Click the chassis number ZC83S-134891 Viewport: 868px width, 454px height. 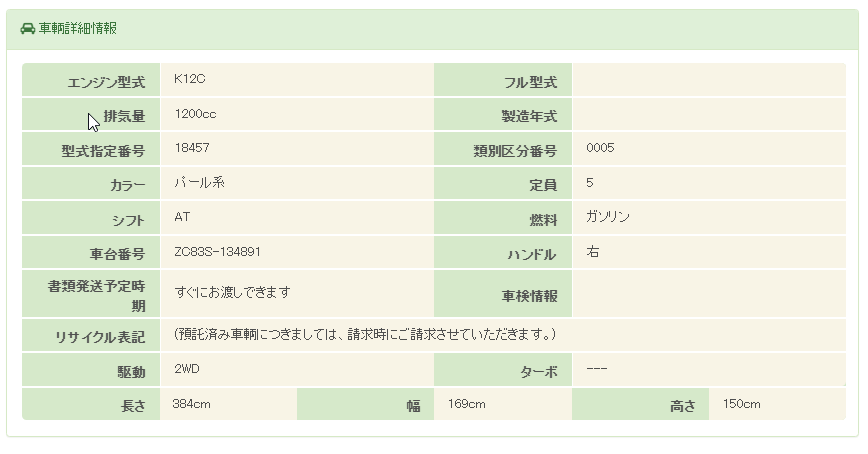click(x=217, y=252)
